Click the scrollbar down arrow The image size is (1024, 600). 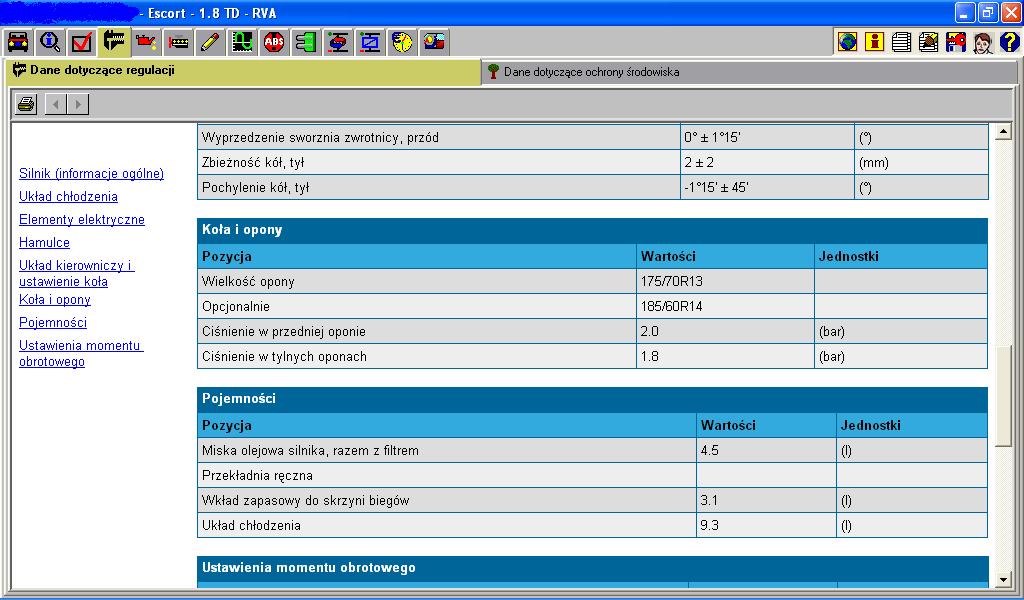[x=1004, y=579]
